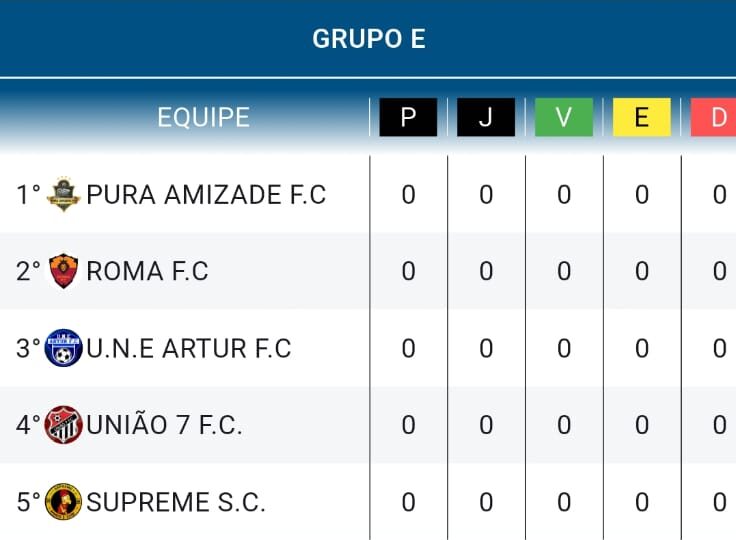Viewport: 736px width, 540px height.
Task: Click the Pura Amizade F.C team crest
Action: pos(63,194)
